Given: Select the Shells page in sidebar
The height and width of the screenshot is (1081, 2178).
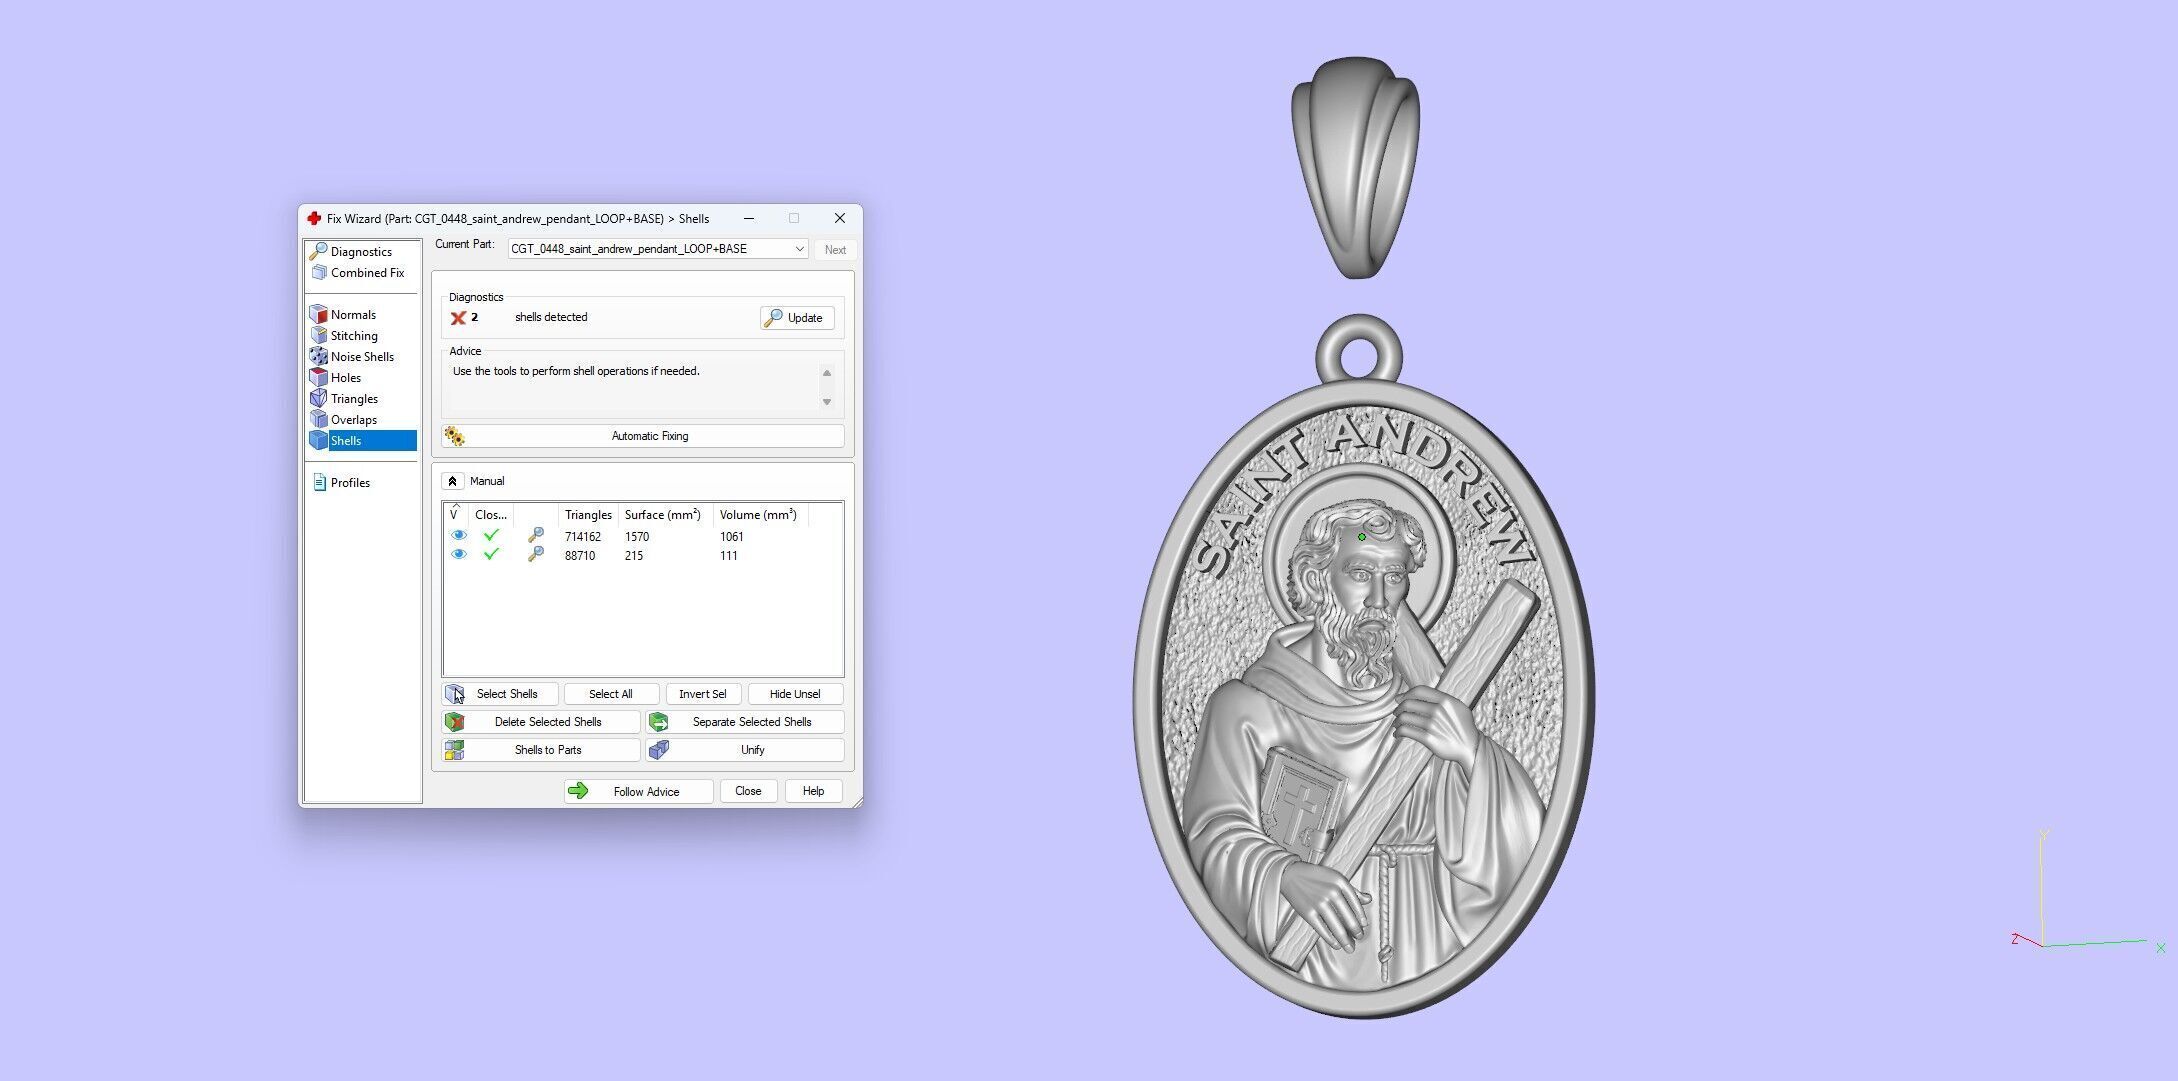Looking at the screenshot, I should click(363, 440).
